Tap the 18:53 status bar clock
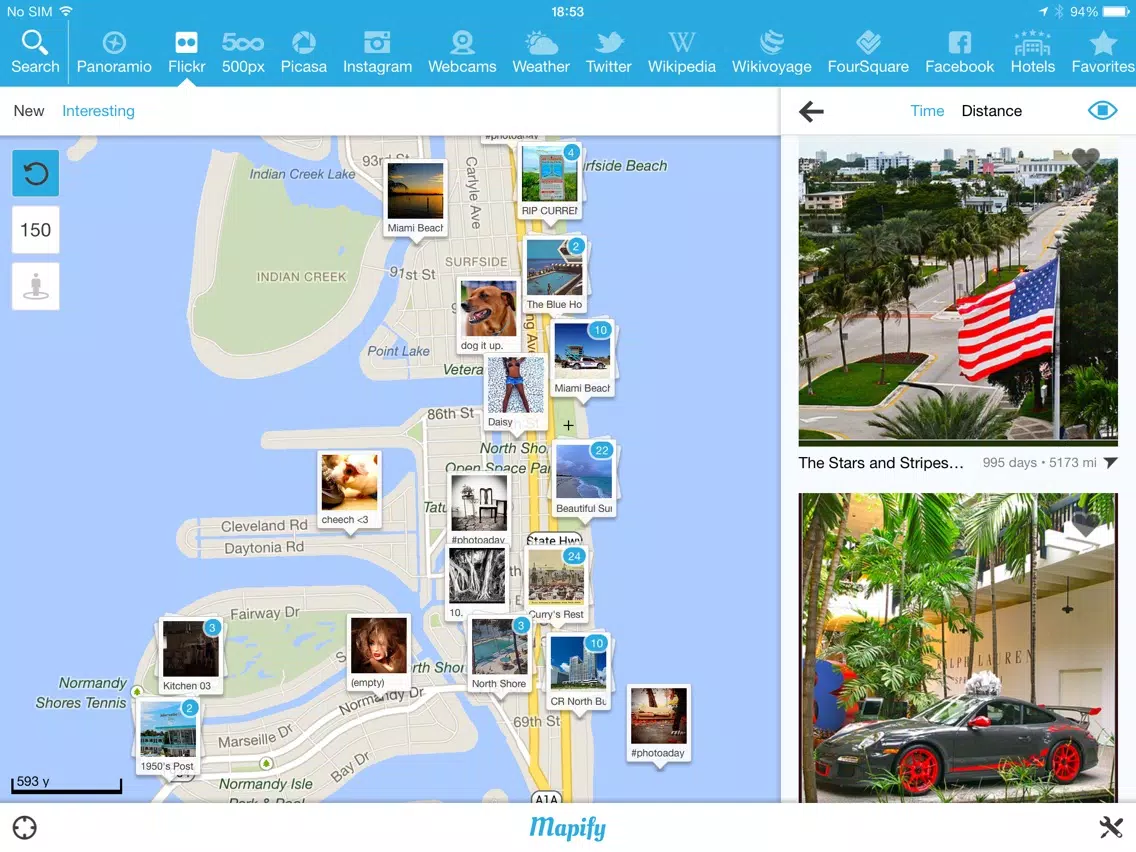The image size is (1136, 852). pyautogui.click(x=567, y=12)
